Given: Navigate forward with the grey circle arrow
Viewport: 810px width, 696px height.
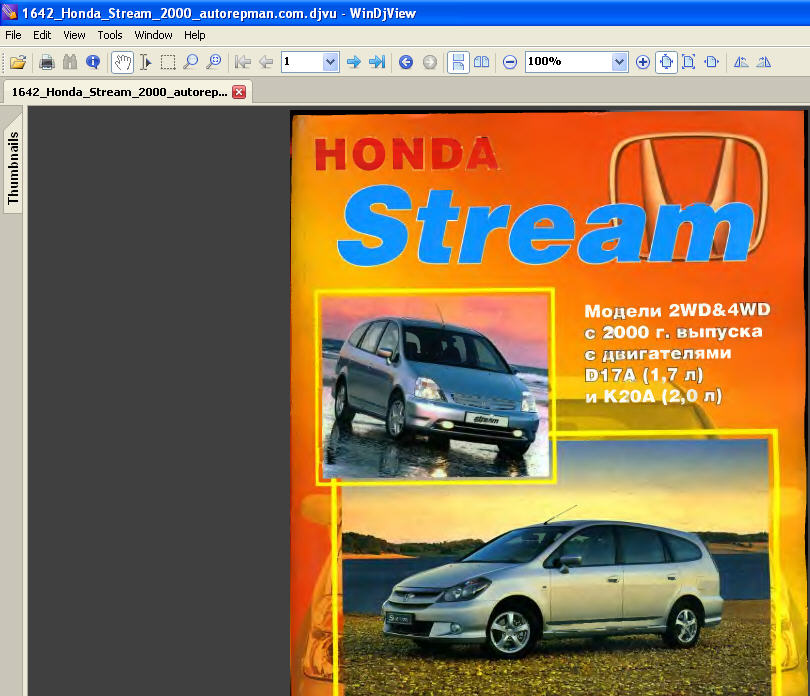Looking at the screenshot, I should click(x=429, y=62).
